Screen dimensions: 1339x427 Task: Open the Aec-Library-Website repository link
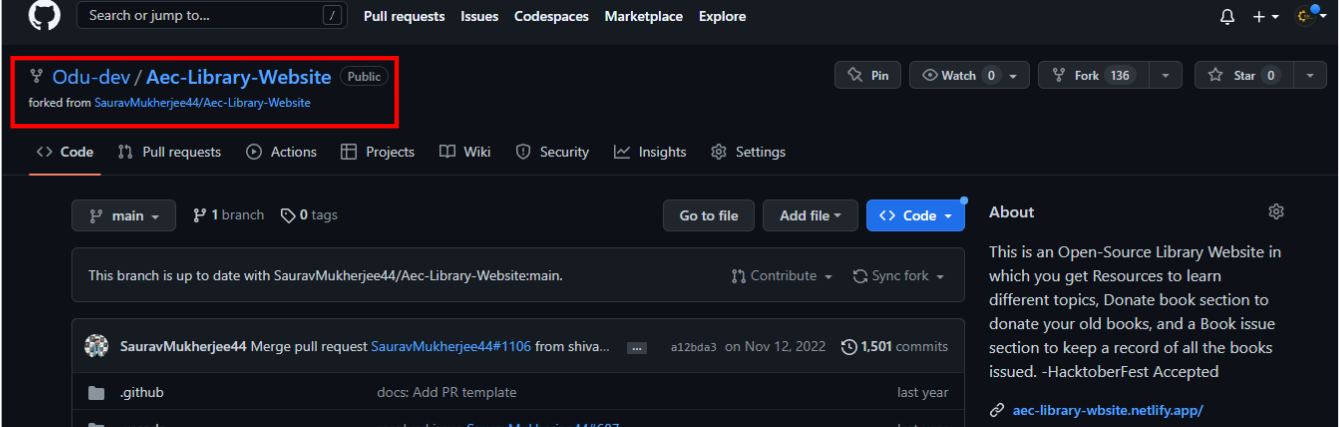(x=238, y=77)
